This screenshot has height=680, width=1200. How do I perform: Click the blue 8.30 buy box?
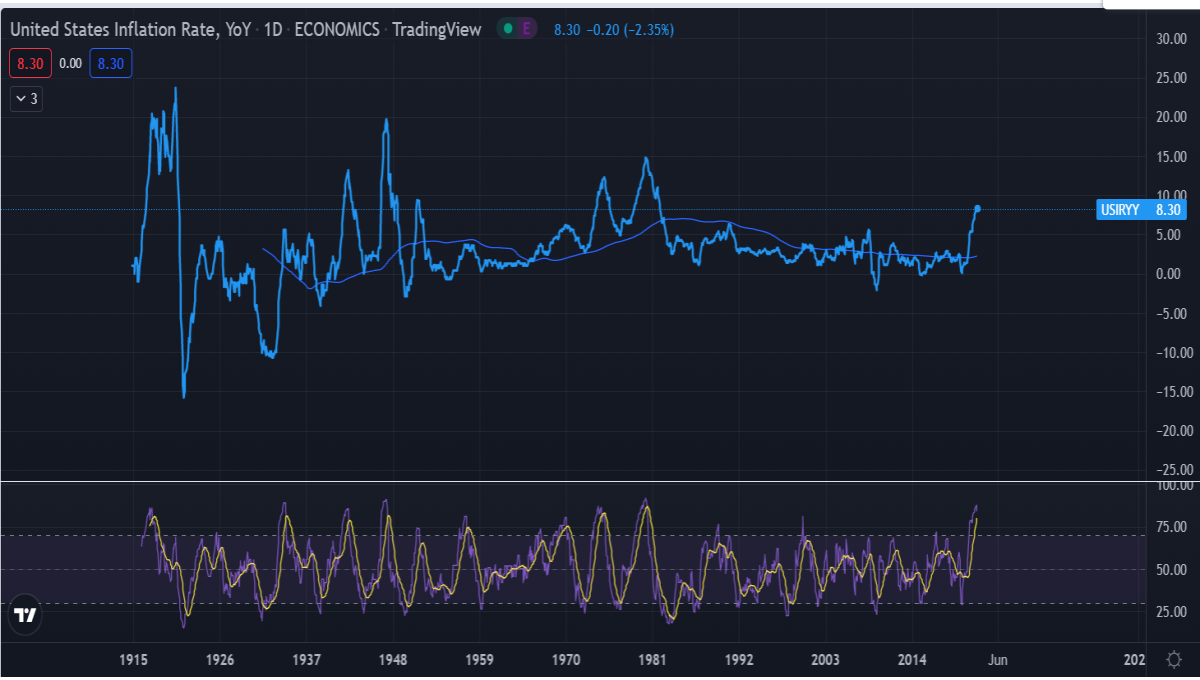tap(110, 64)
